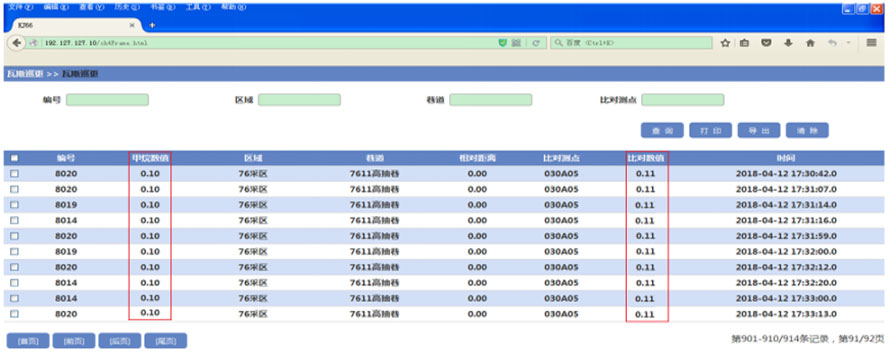Screen dimensions: 889x363
Task: Check the row timed 17:33:13.0
Action: click(x=14, y=314)
